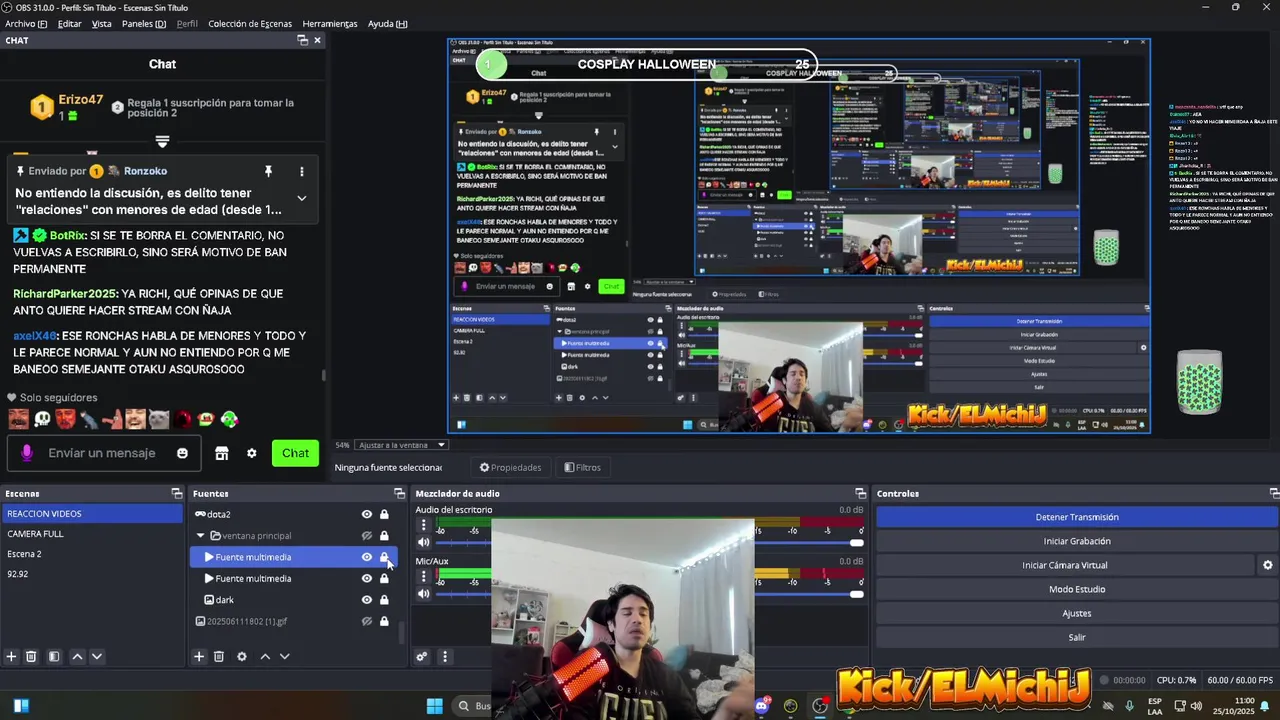Move source down in Fuentes toolbar
Viewport: 1280px width, 720px height.
click(x=284, y=657)
